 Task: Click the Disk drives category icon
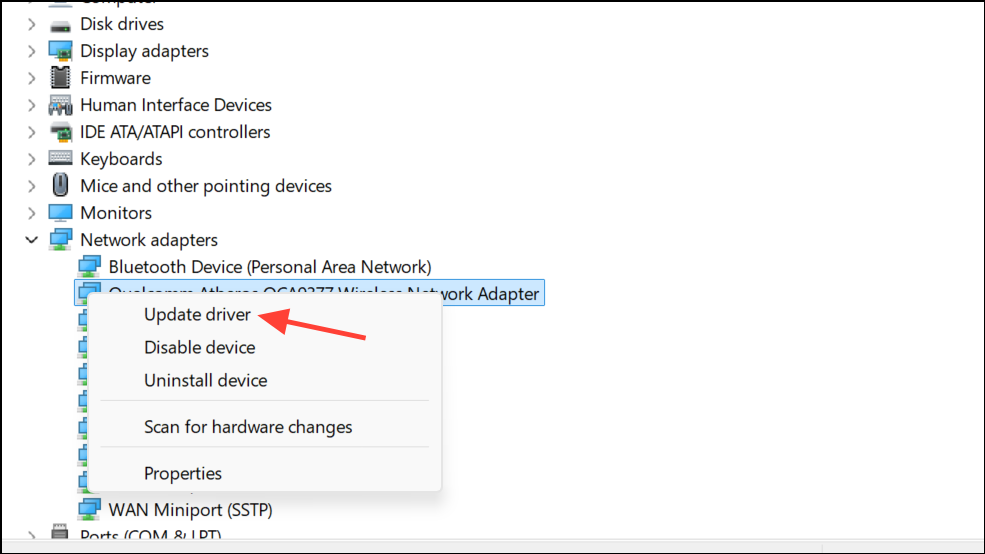[x=61, y=24]
